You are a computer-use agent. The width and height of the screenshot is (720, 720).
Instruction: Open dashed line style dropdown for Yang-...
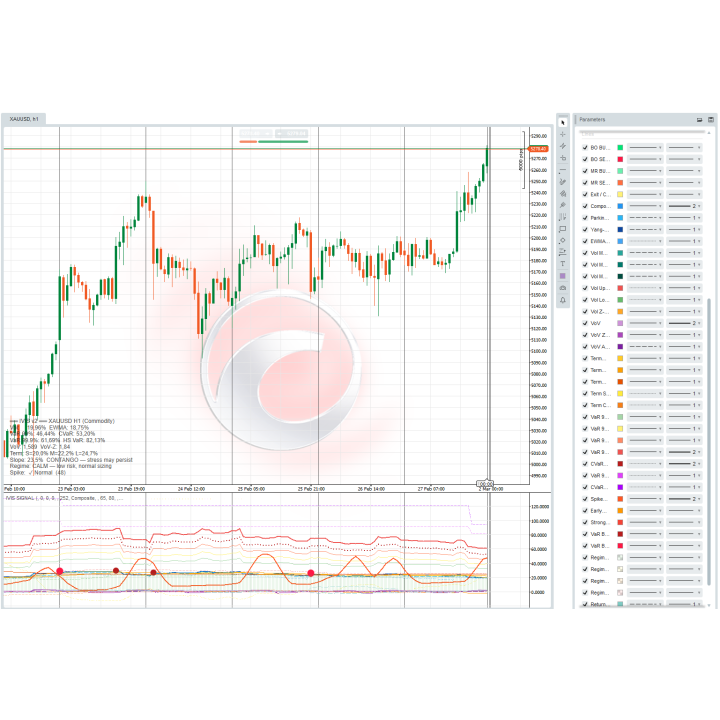point(645,230)
